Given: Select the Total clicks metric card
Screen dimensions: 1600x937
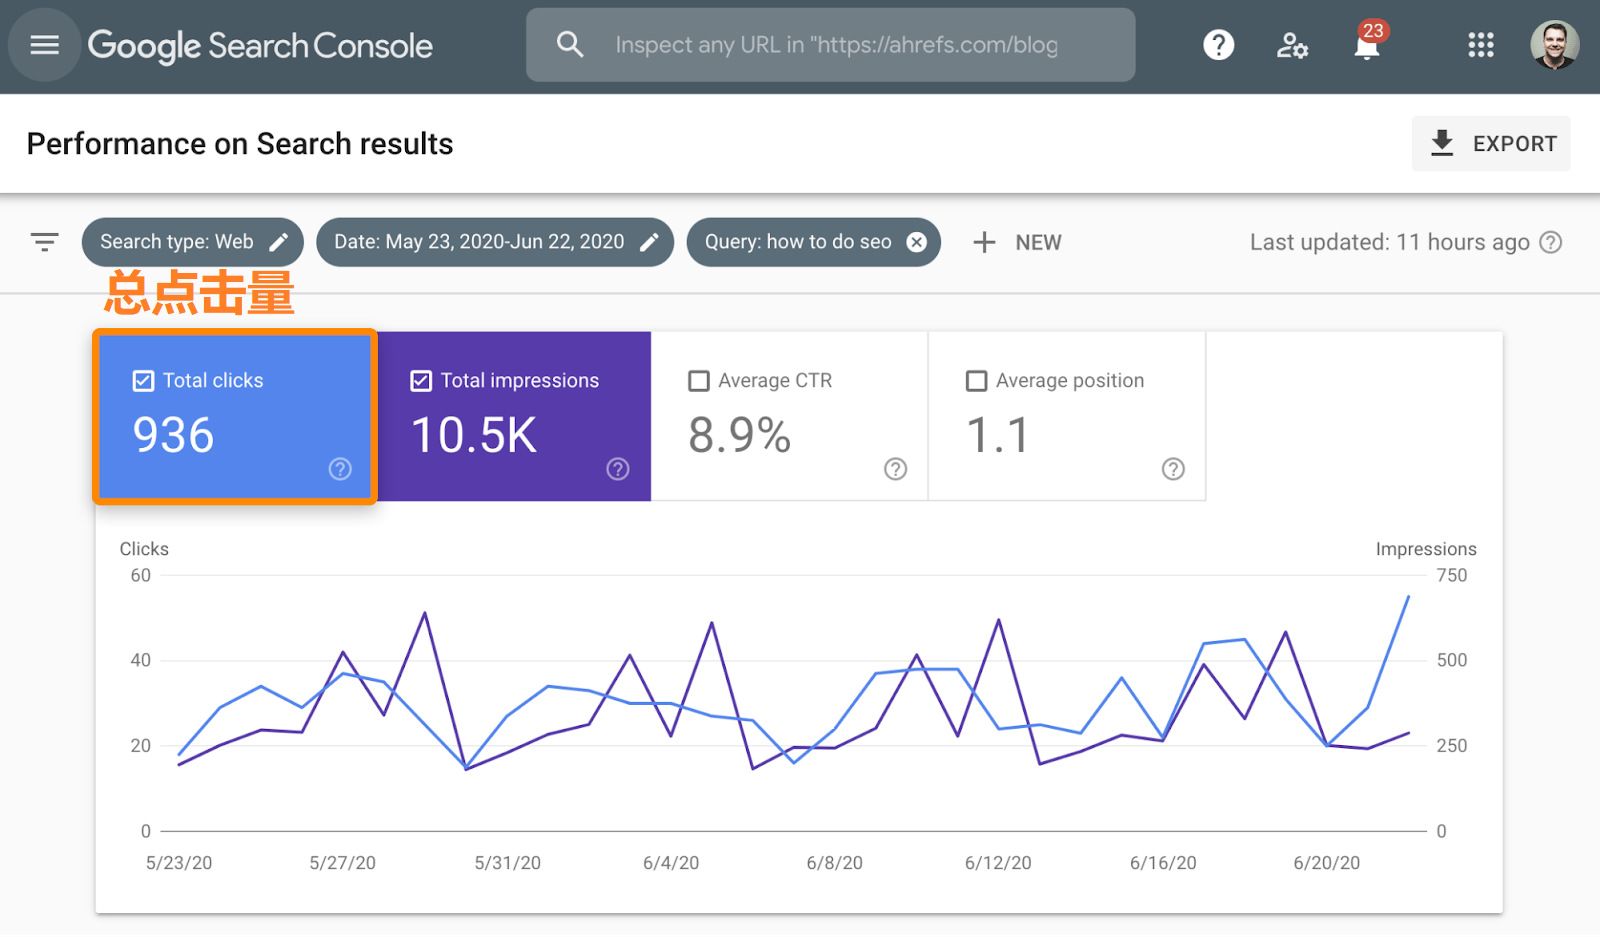Looking at the screenshot, I should [x=233, y=416].
